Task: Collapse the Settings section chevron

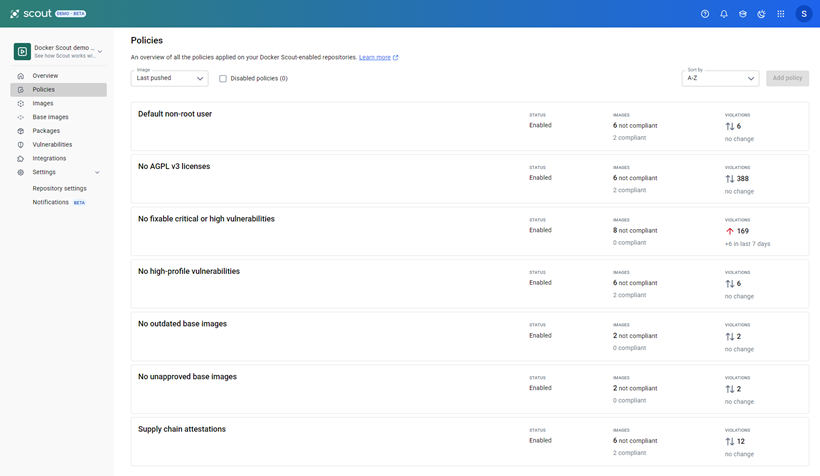Action: [97, 172]
